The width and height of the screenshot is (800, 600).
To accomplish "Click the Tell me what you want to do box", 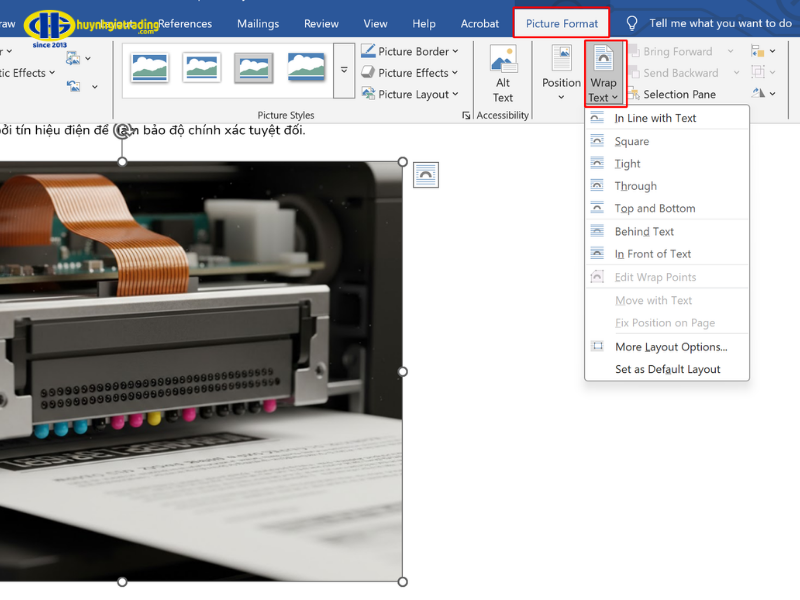I will [720, 23].
